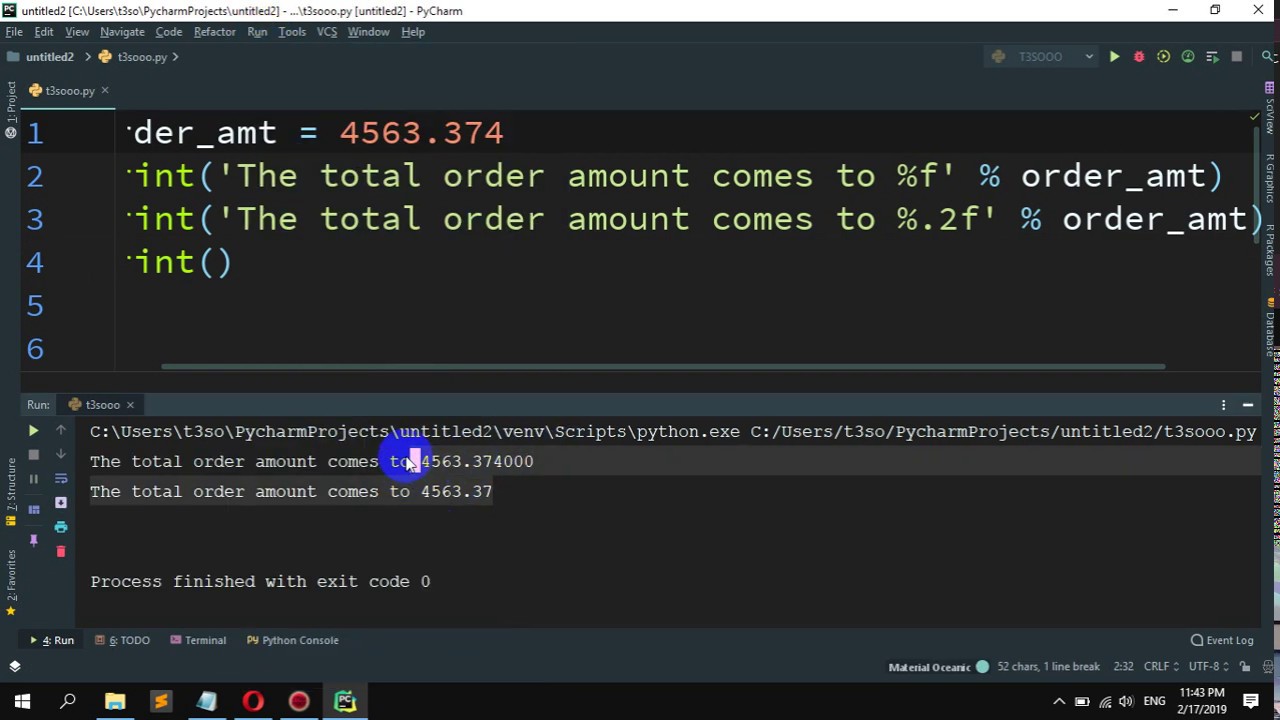Switch to the 4: Run bottom tab
Viewport: 1280px width, 720px height.
52,640
